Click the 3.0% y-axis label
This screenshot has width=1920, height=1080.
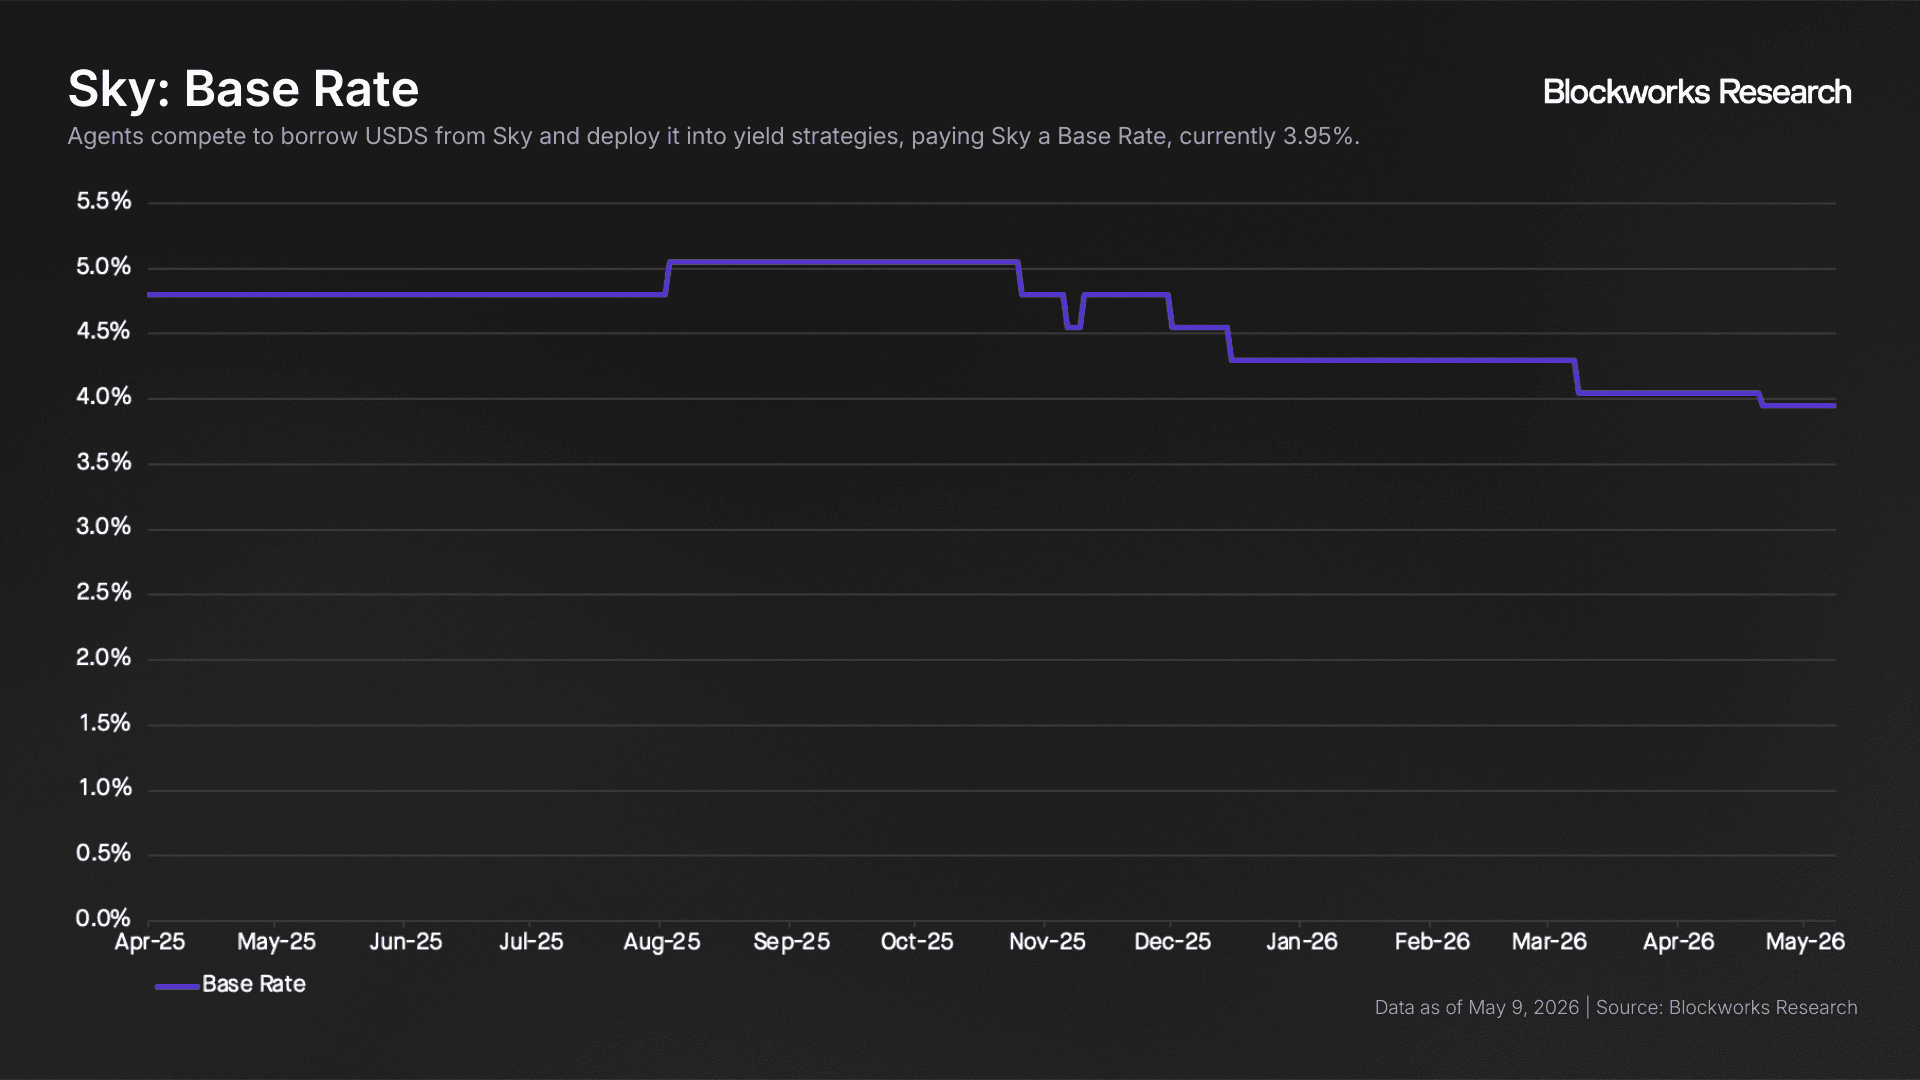[x=104, y=527]
